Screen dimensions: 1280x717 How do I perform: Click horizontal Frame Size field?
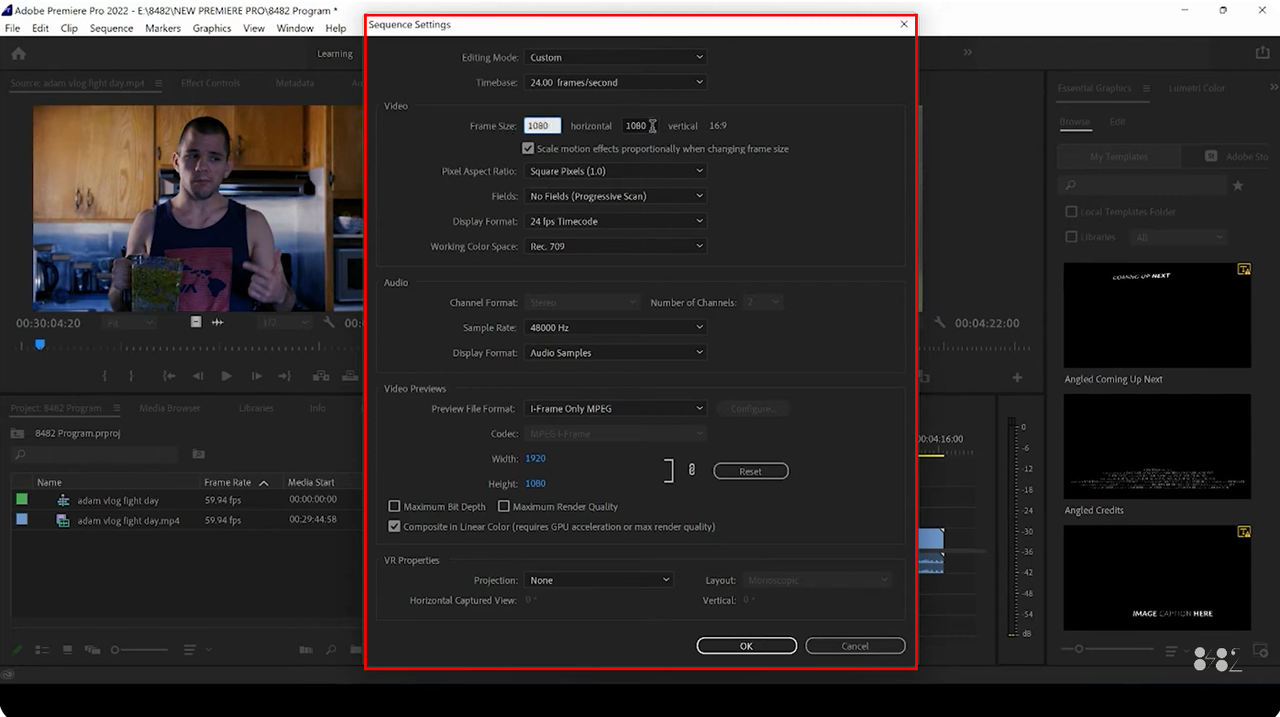tap(542, 126)
